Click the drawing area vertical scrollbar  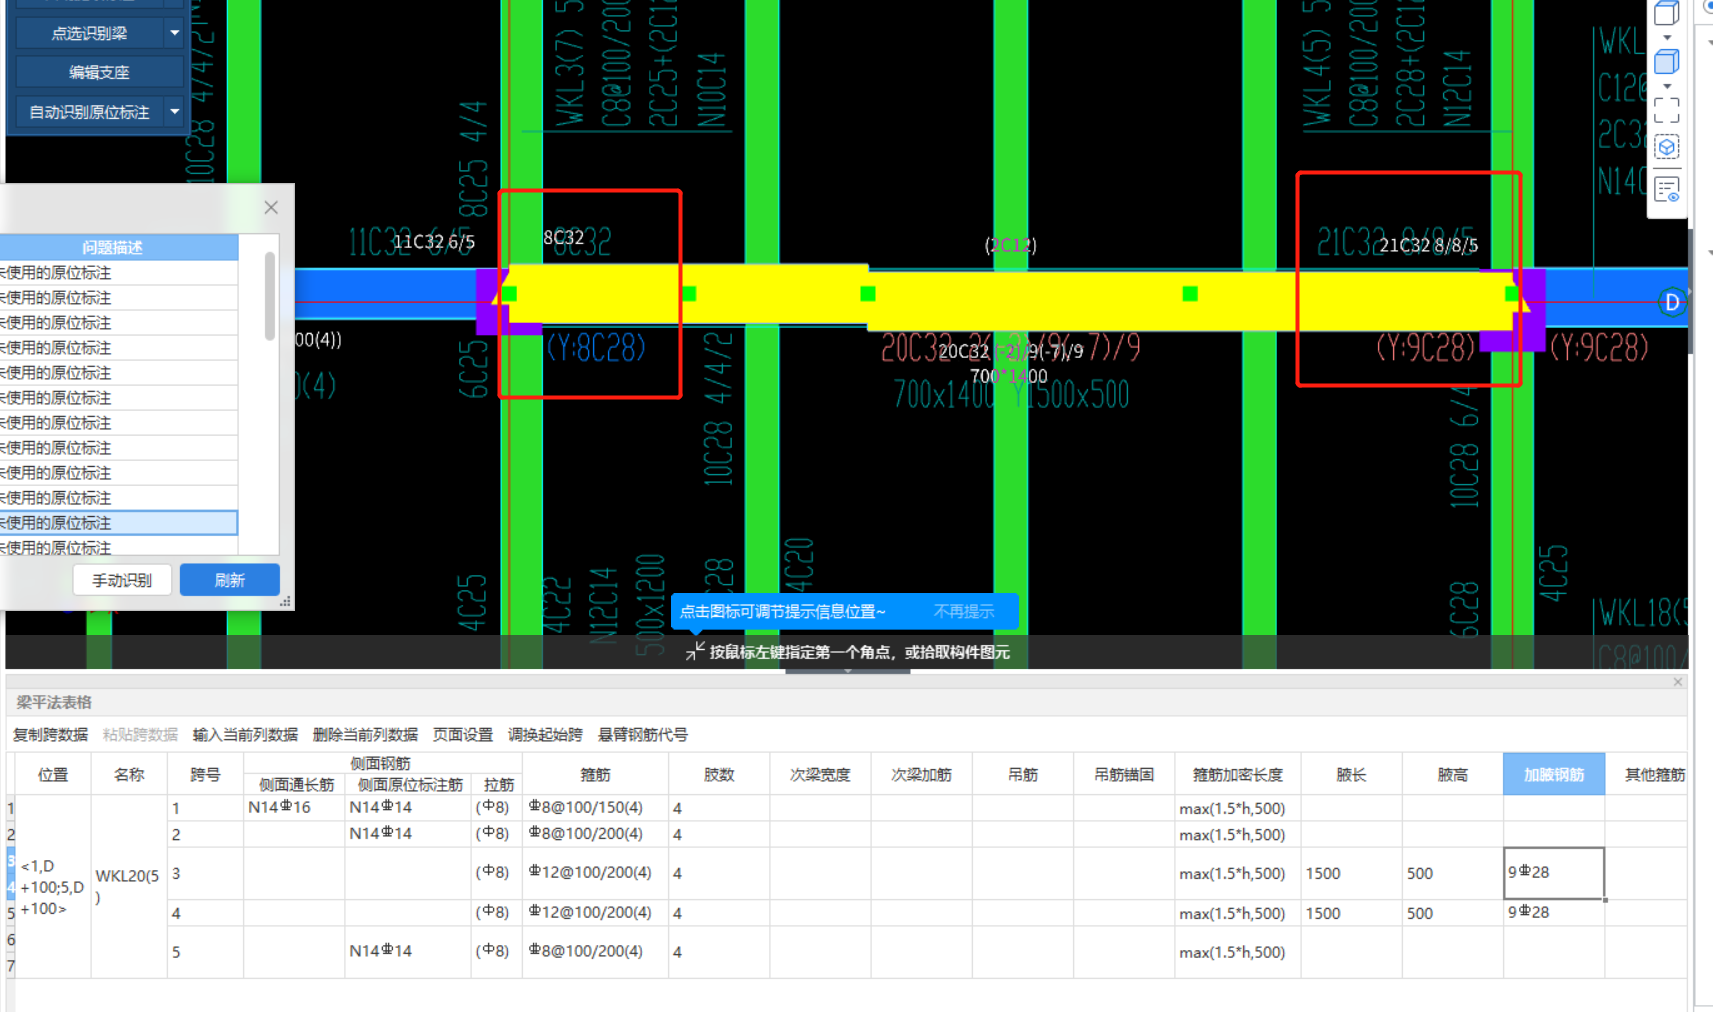[x=1690, y=290]
